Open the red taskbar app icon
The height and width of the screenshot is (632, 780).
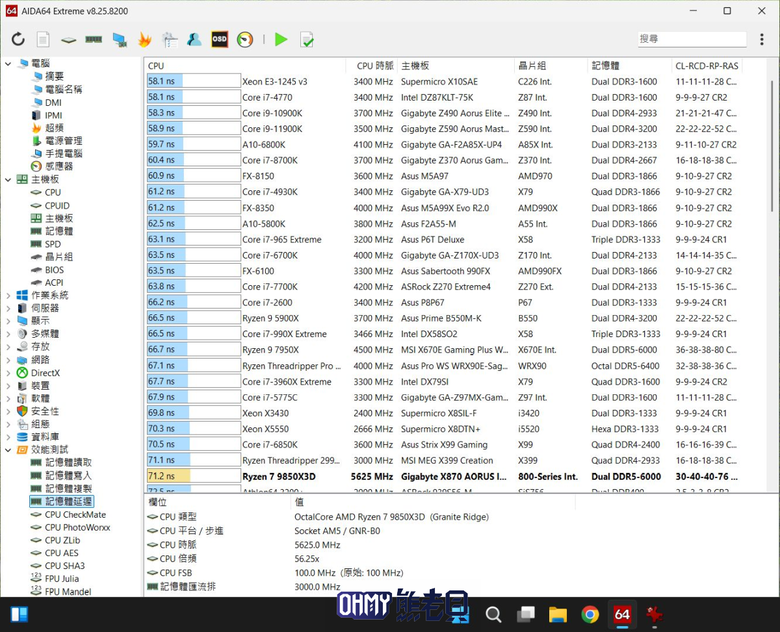click(x=654, y=615)
